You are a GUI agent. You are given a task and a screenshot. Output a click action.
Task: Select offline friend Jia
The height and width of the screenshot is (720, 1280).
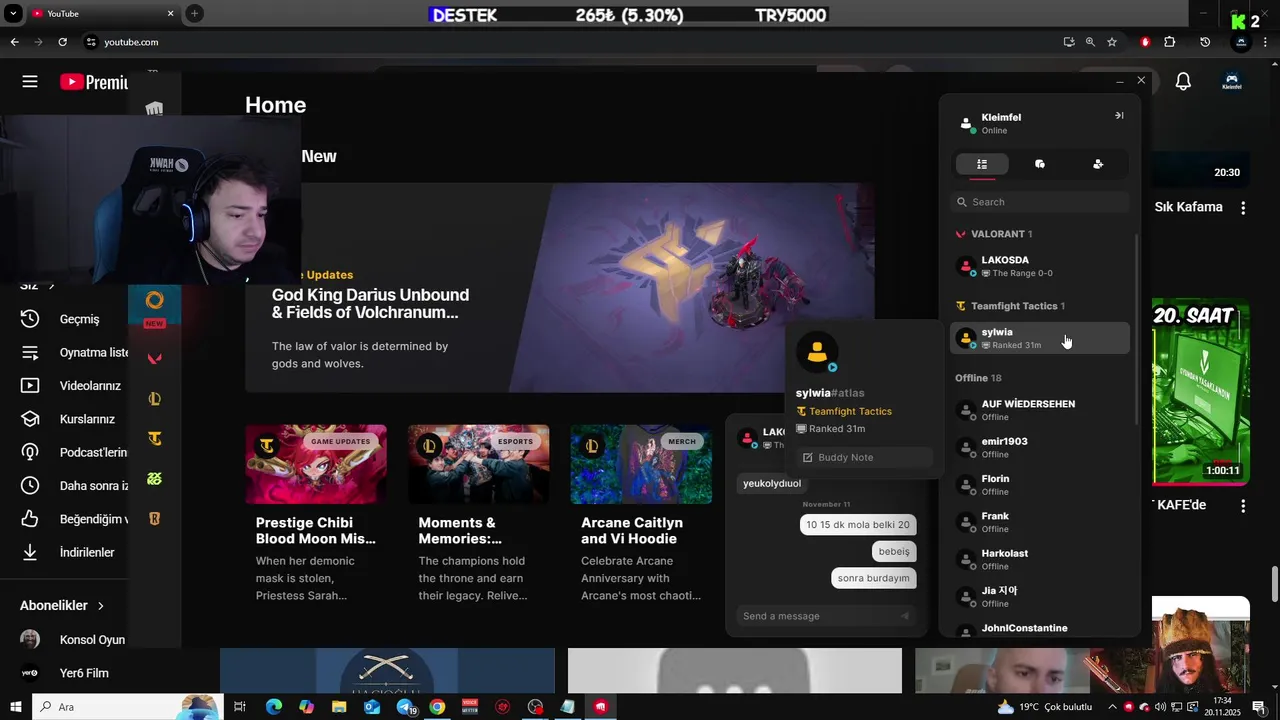tap(1040, 597)
